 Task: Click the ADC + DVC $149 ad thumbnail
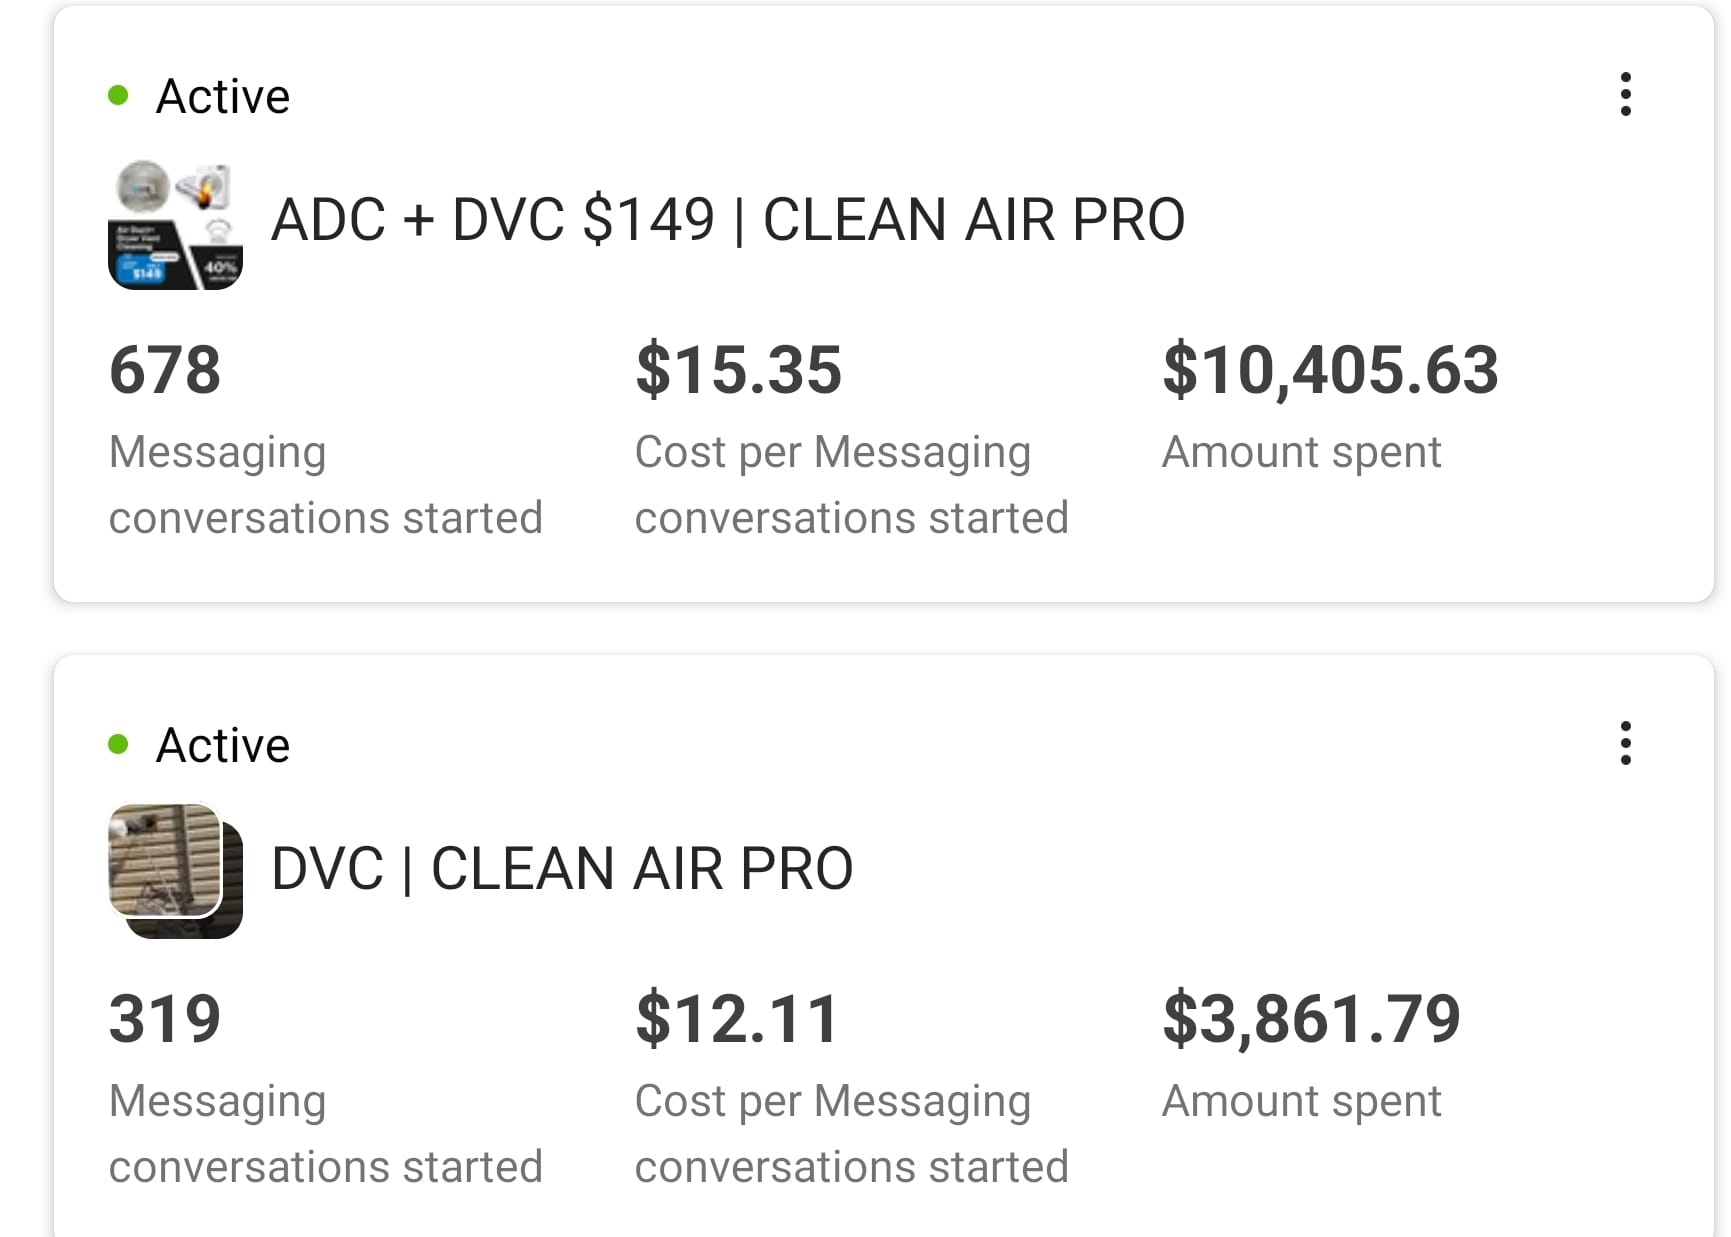pyautogui.click(x=175, y=225)
